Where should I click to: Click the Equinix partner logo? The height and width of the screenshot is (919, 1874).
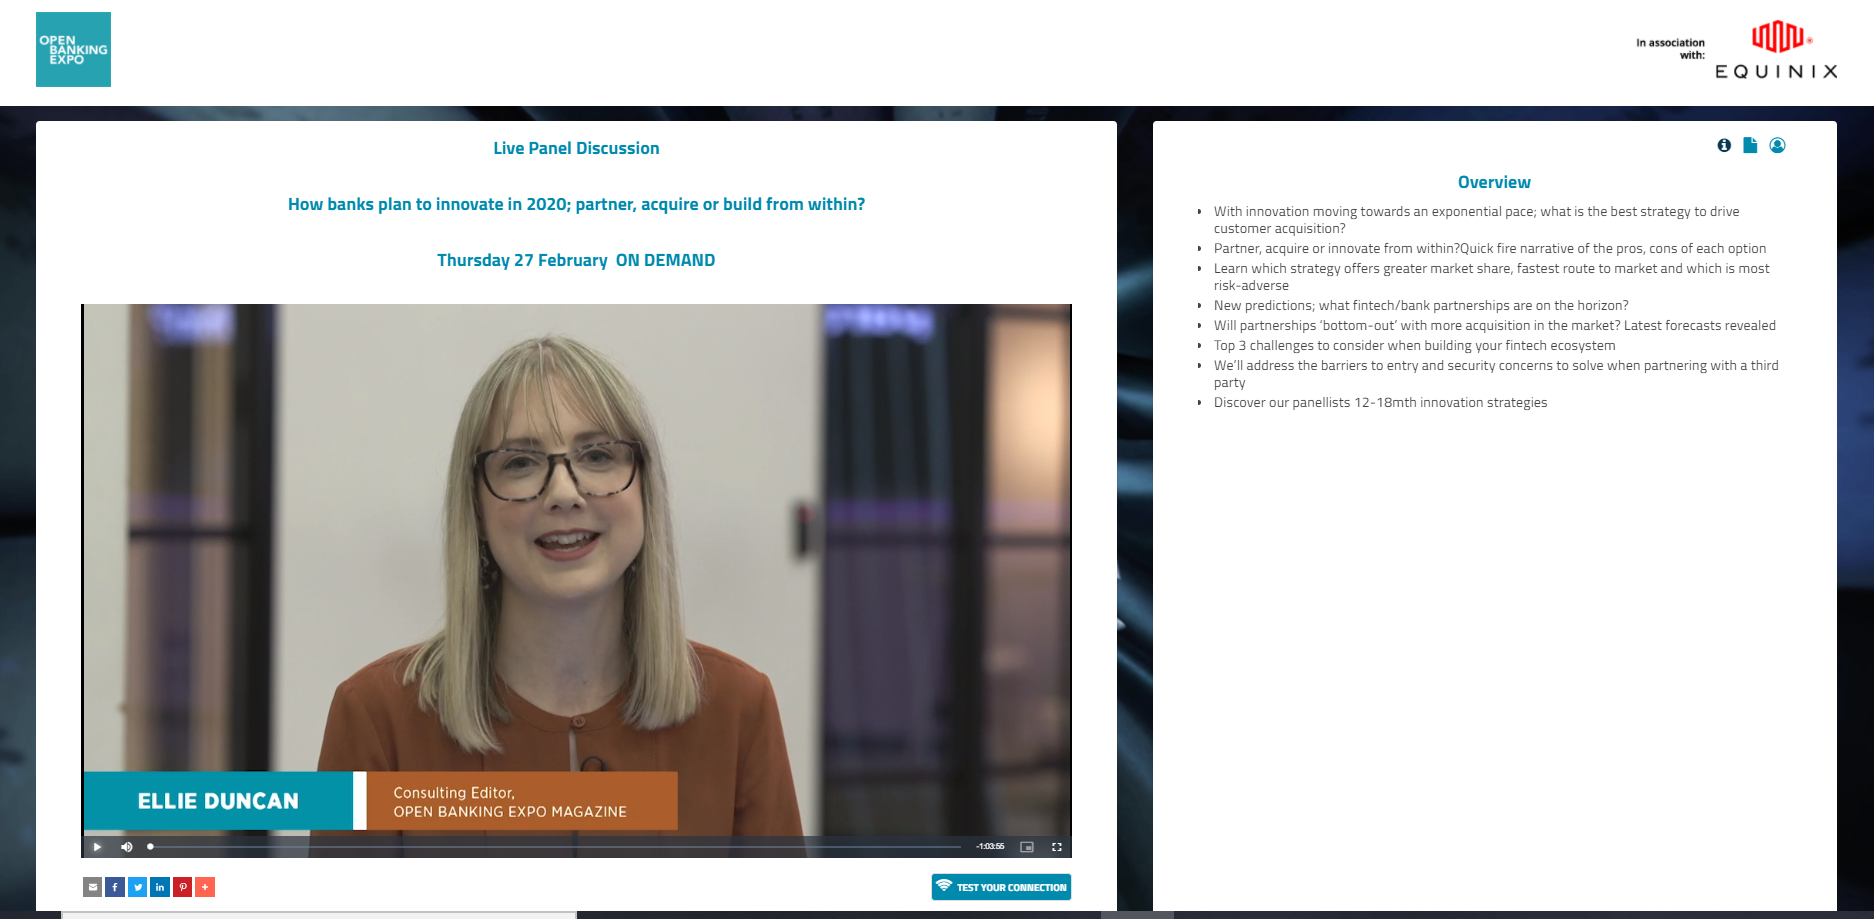[1776, 50]
